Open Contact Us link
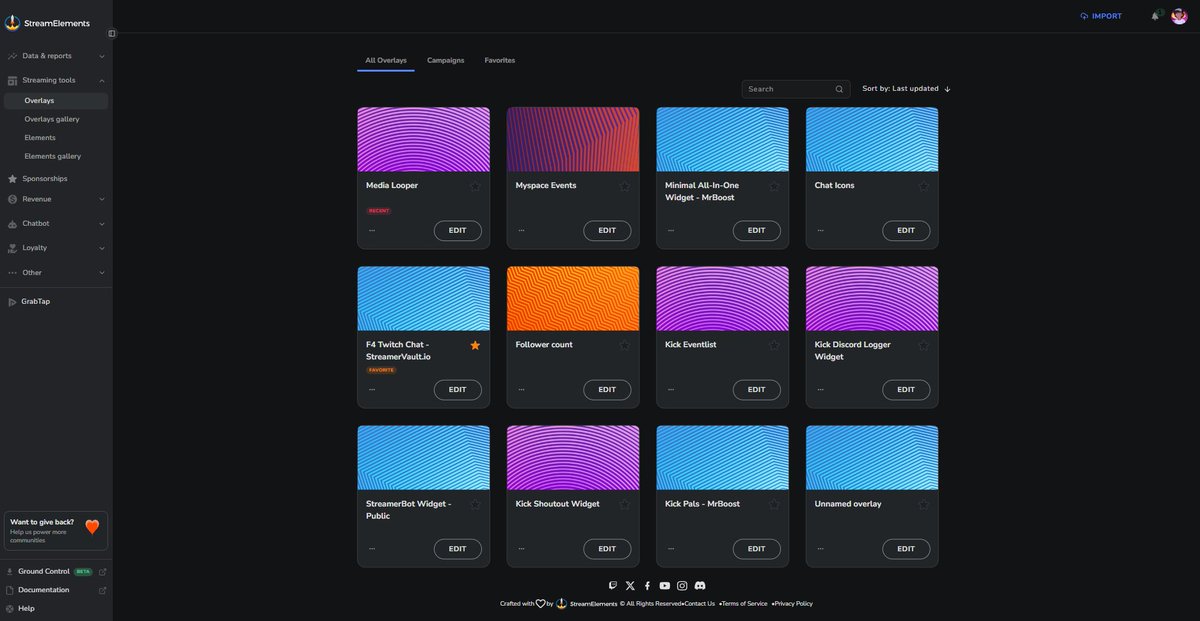 coord(700,604)
